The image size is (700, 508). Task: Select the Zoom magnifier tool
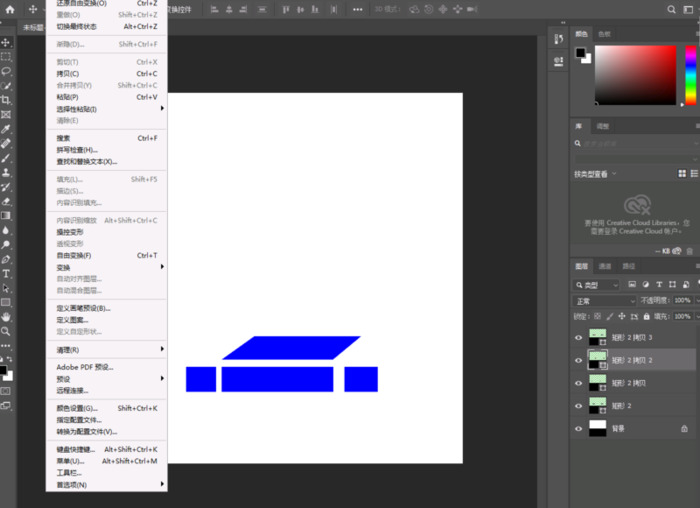[6, 331]
